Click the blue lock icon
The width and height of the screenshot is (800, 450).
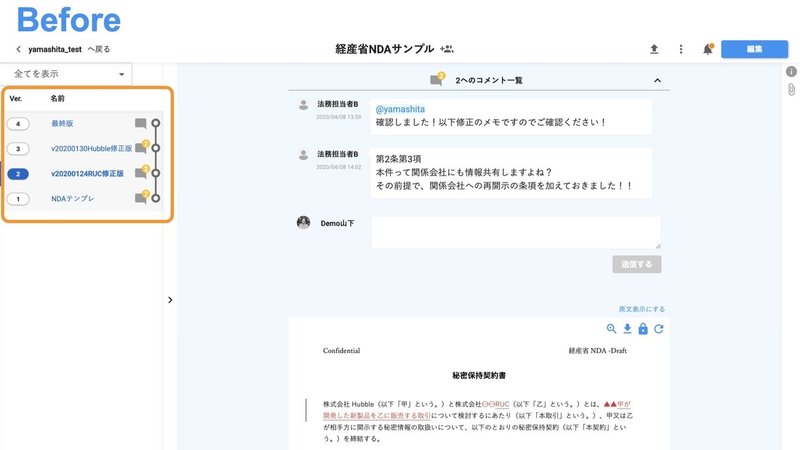click(x=643, y=329)
